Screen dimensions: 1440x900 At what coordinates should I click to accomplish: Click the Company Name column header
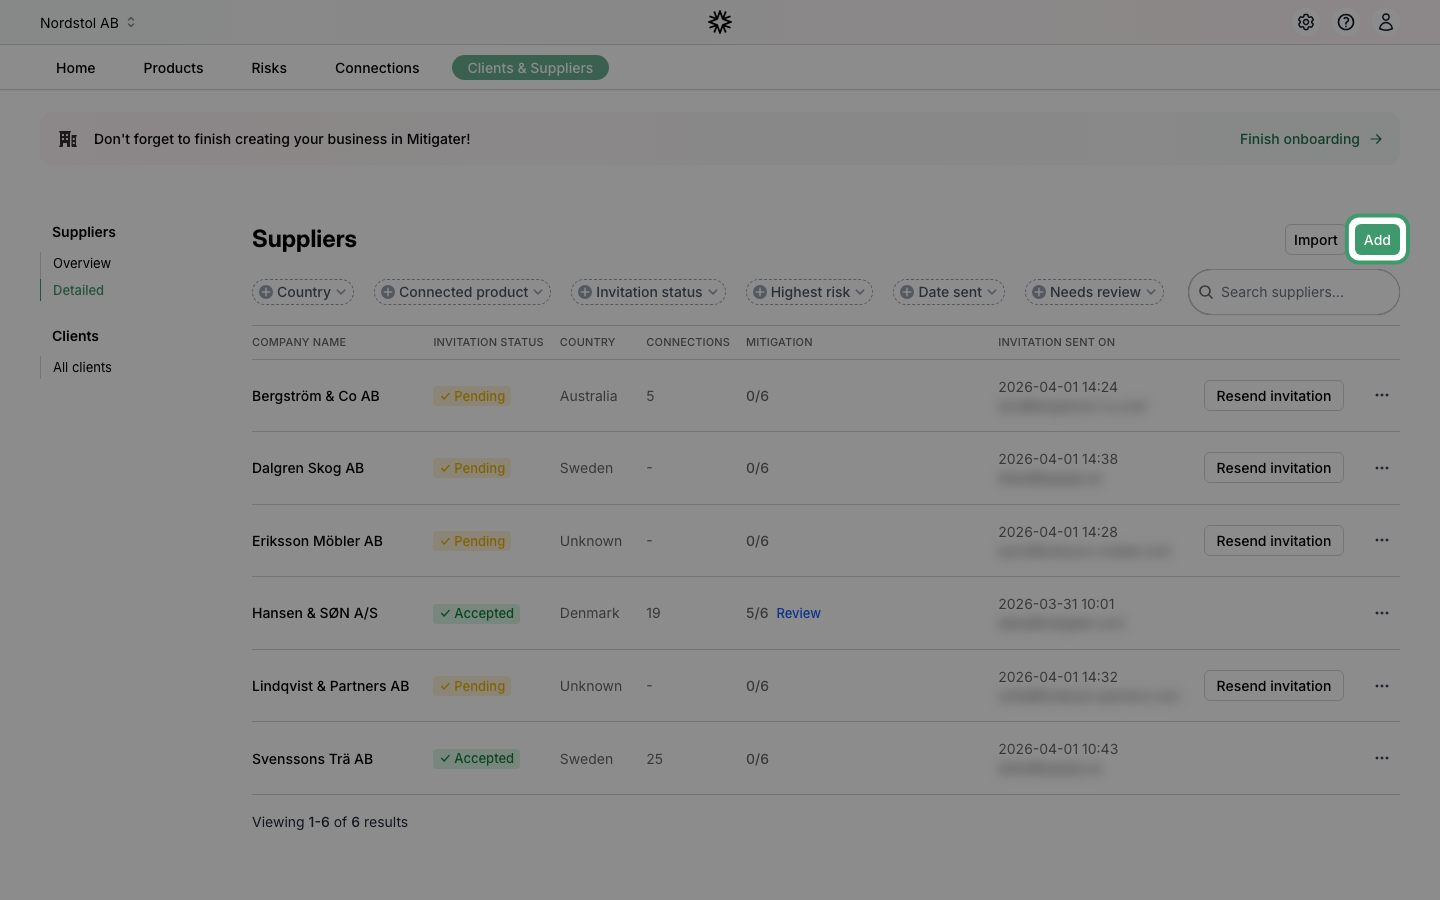pyautogui.click(x=299, y=342)
